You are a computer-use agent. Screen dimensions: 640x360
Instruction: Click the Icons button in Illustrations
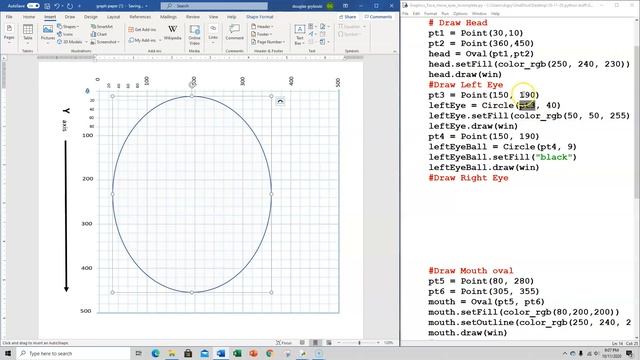65,34
